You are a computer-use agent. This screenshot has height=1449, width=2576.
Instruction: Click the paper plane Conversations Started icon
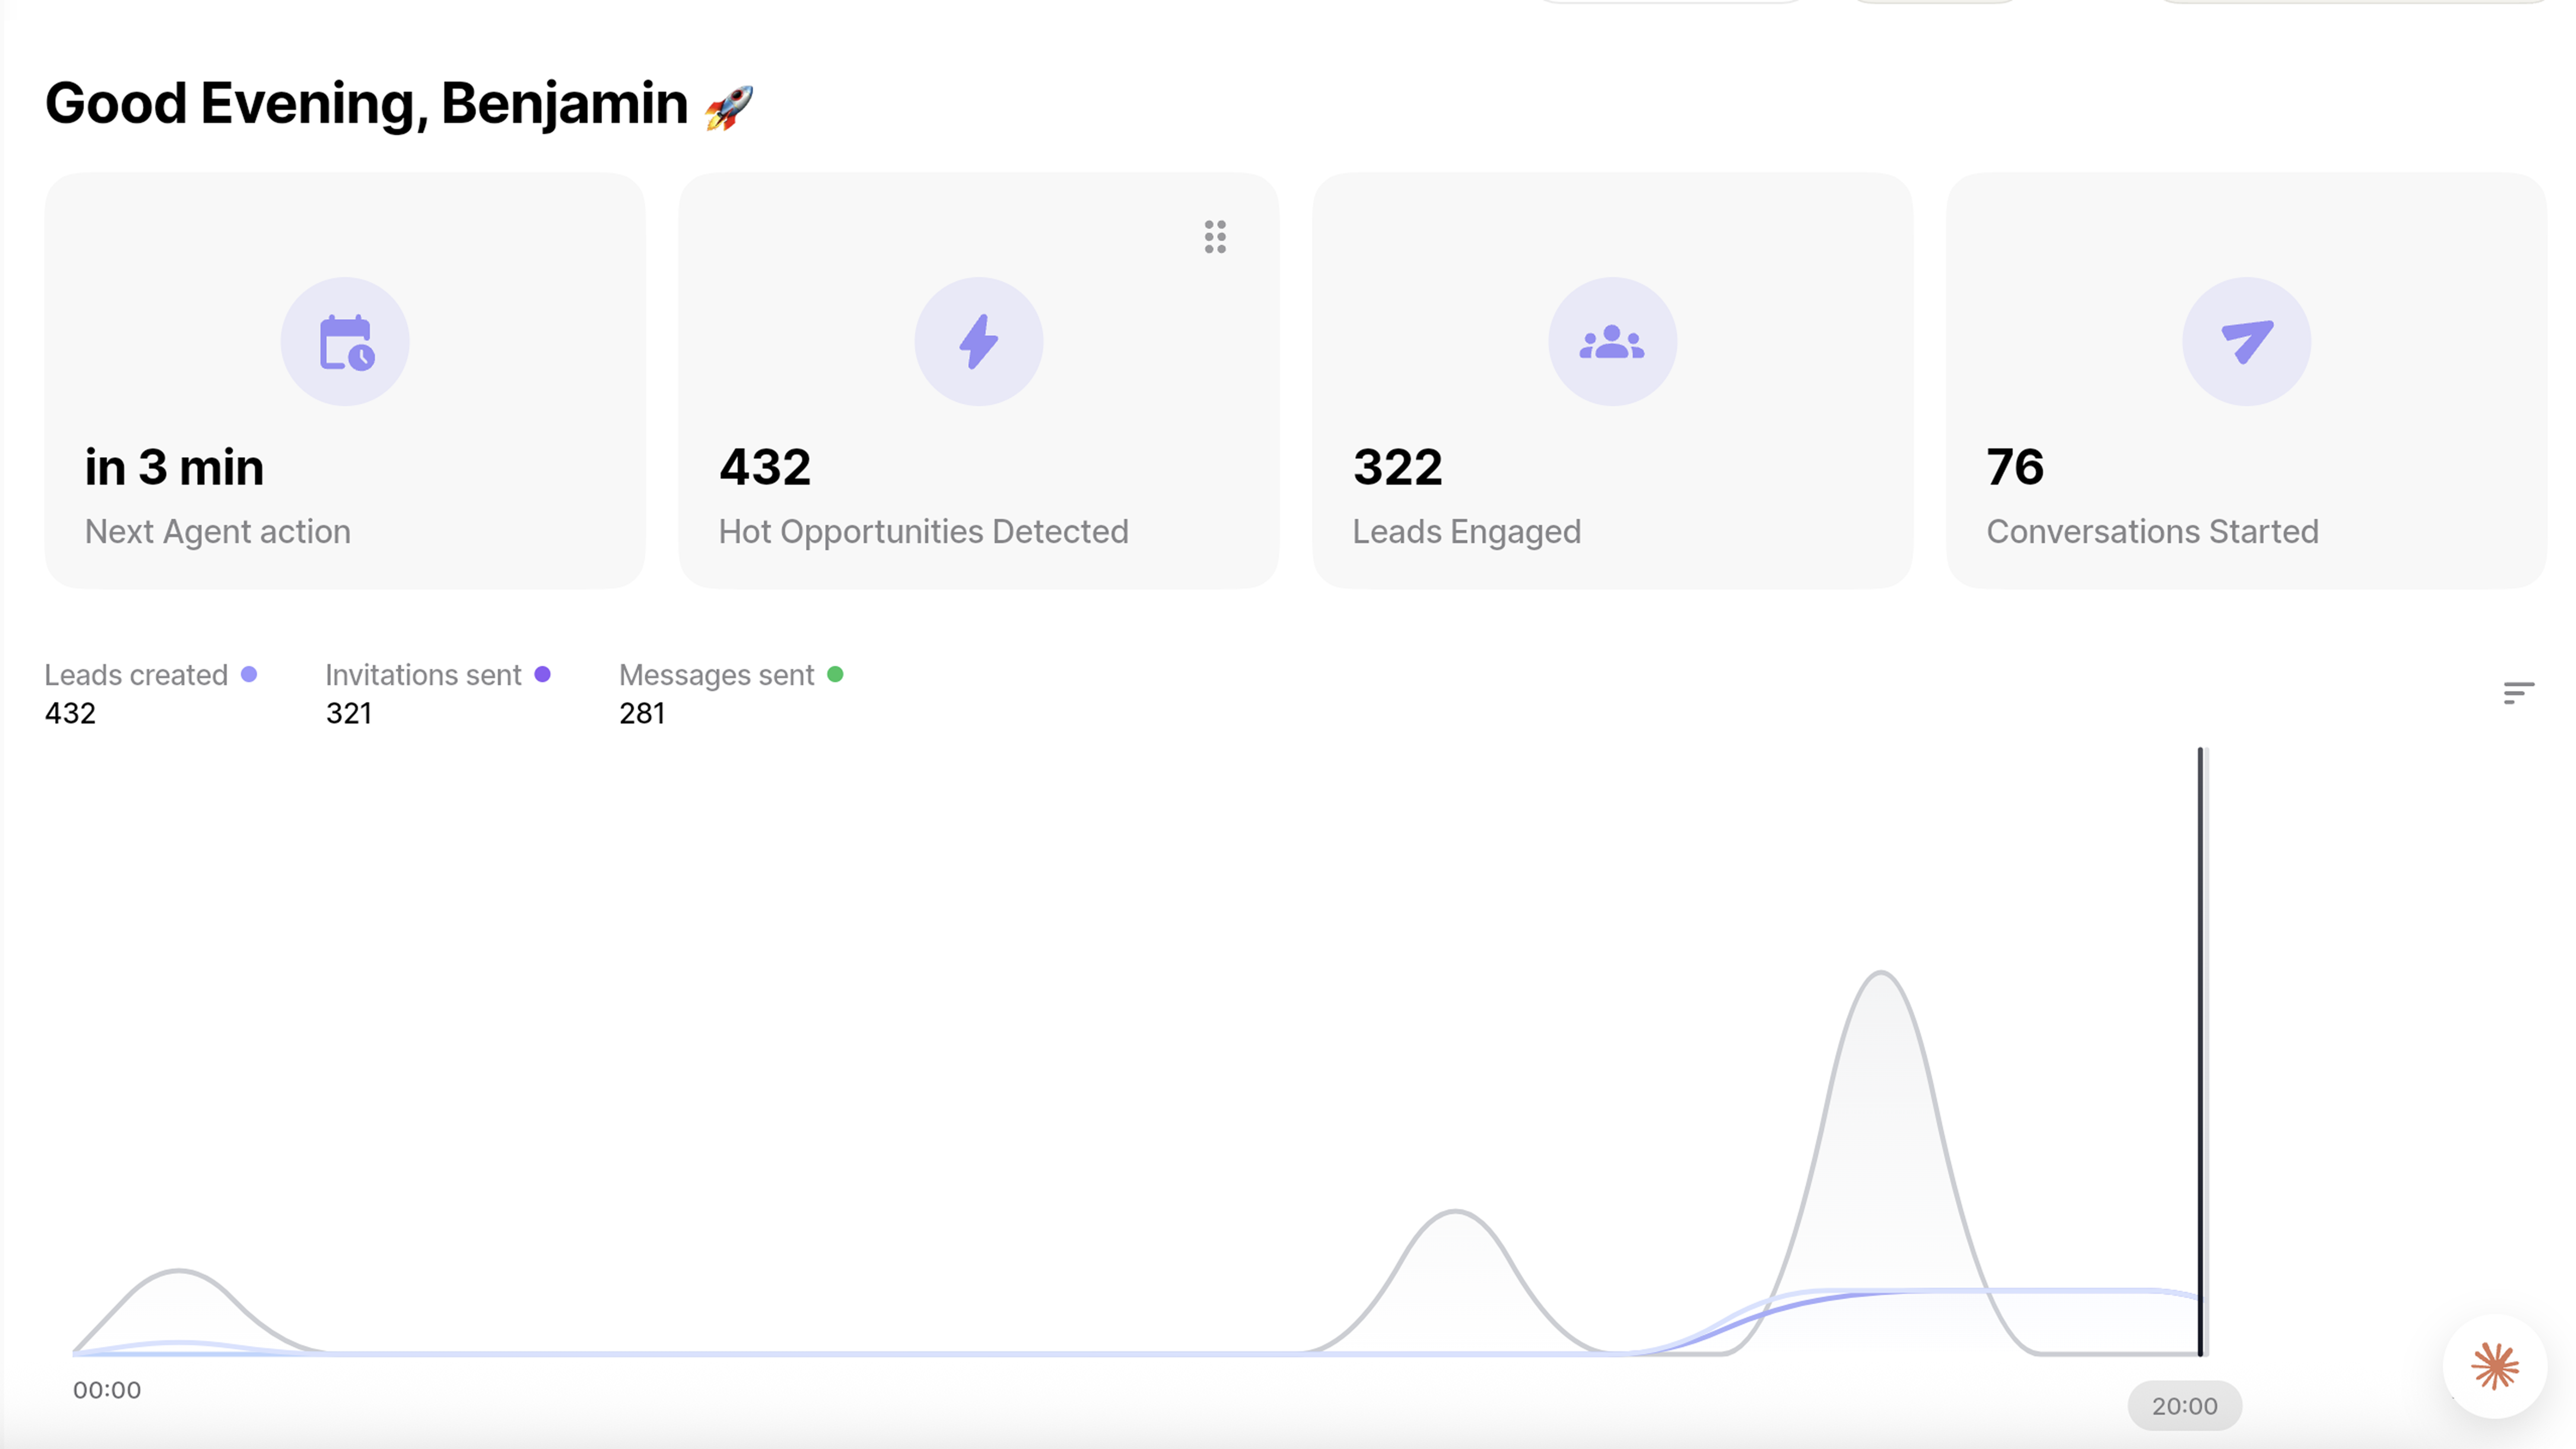[x=2247, y=342]
